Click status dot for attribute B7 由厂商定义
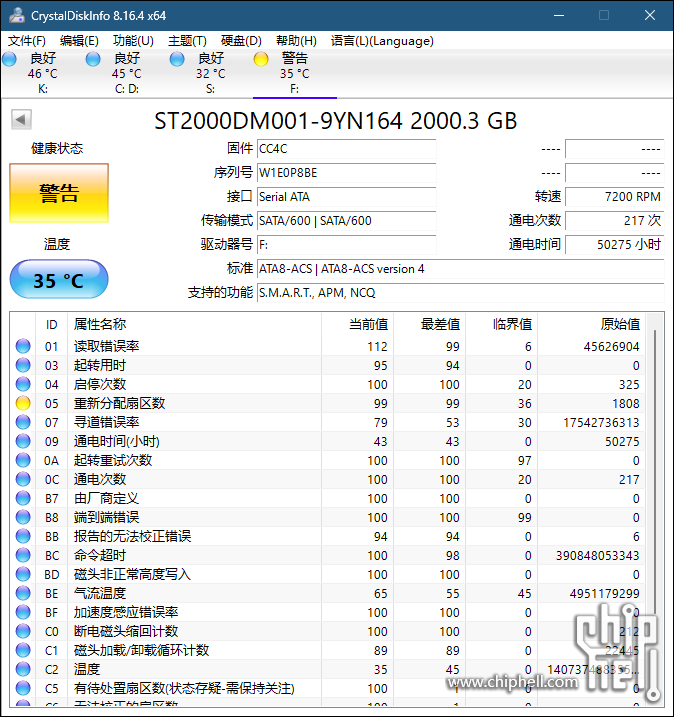674x717 pixels. (23, 498)
